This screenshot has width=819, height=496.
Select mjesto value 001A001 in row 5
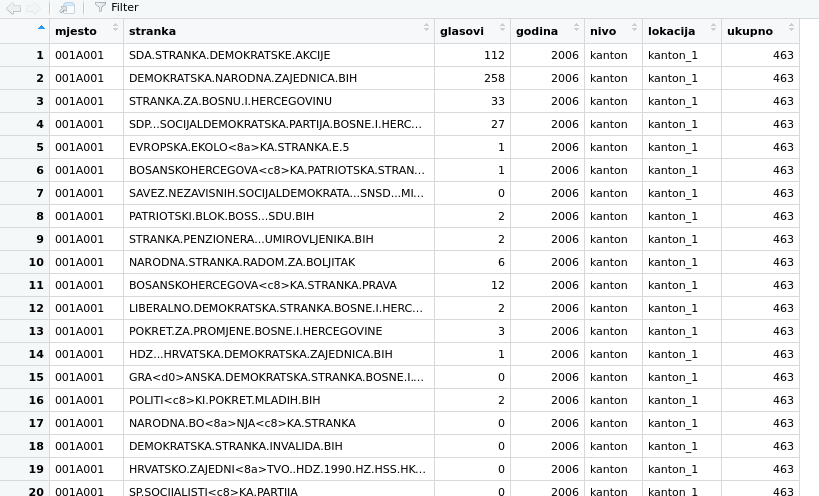pos(87,147)
